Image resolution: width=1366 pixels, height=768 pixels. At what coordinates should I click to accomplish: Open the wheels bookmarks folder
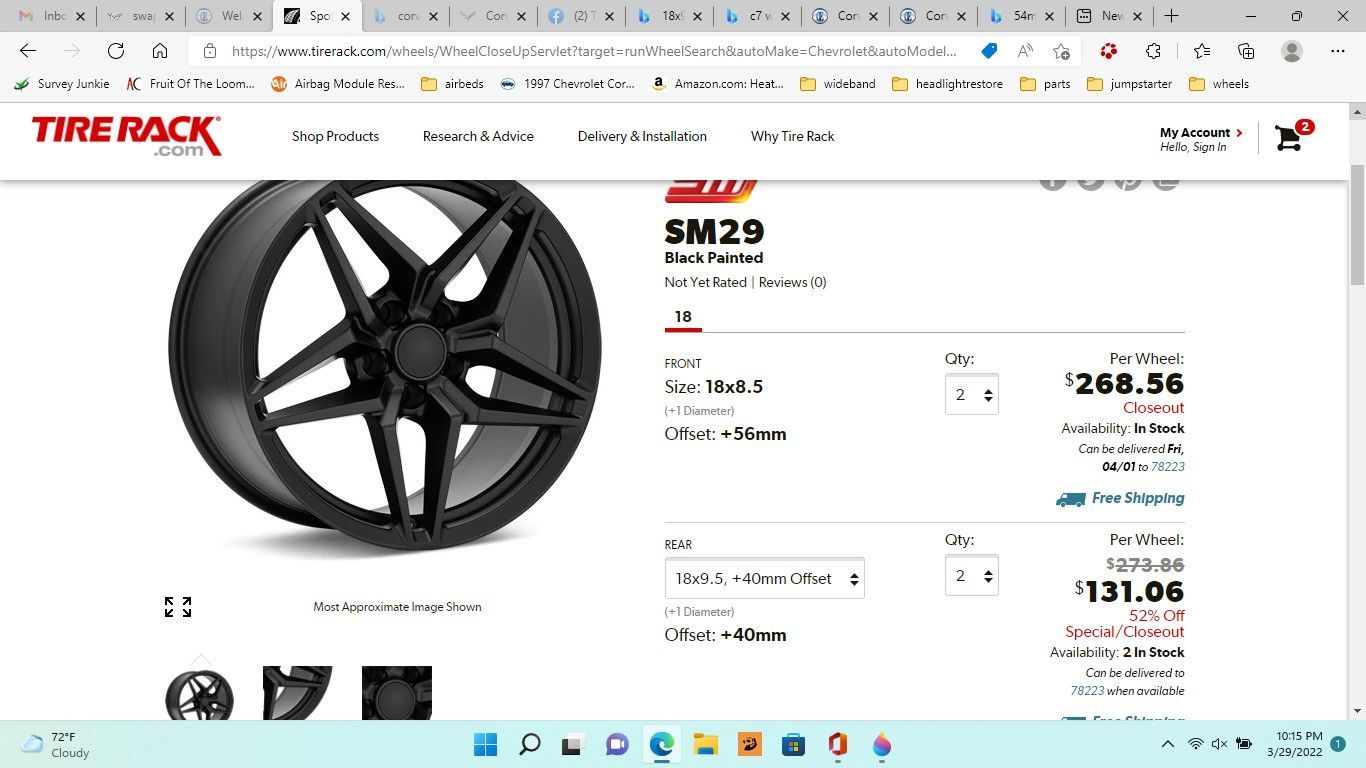click(1219, 84)
